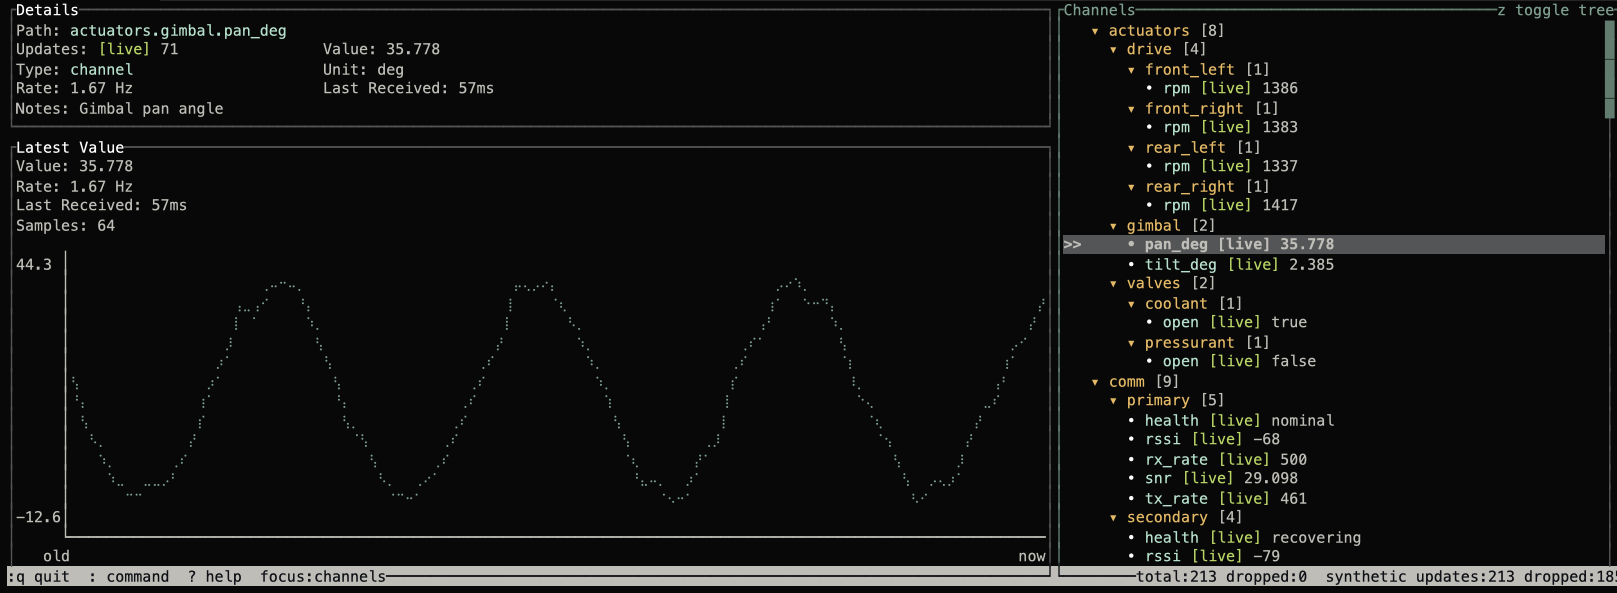Click the Channels panel scrollbar
The height and width of the screenshot is (593, 1617).
[1609, 70]
